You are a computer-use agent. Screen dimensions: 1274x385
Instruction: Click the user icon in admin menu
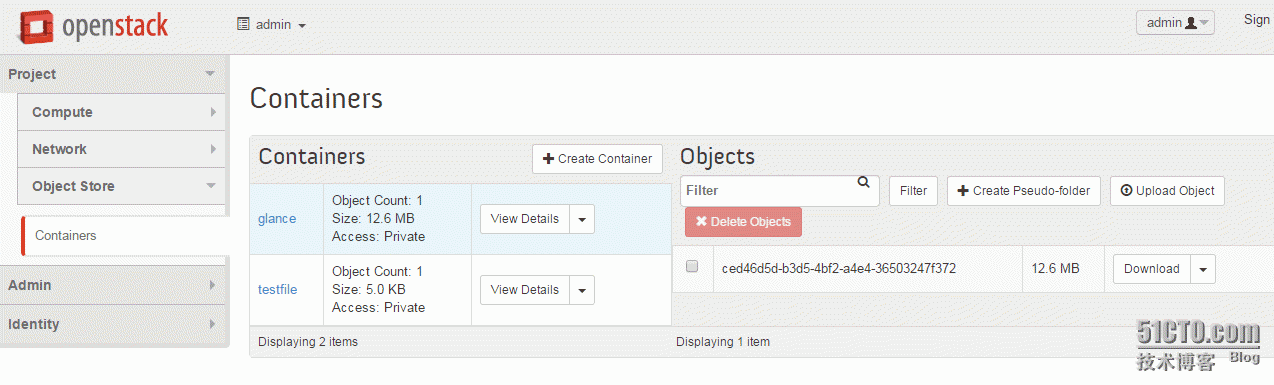coord(1191,22)
